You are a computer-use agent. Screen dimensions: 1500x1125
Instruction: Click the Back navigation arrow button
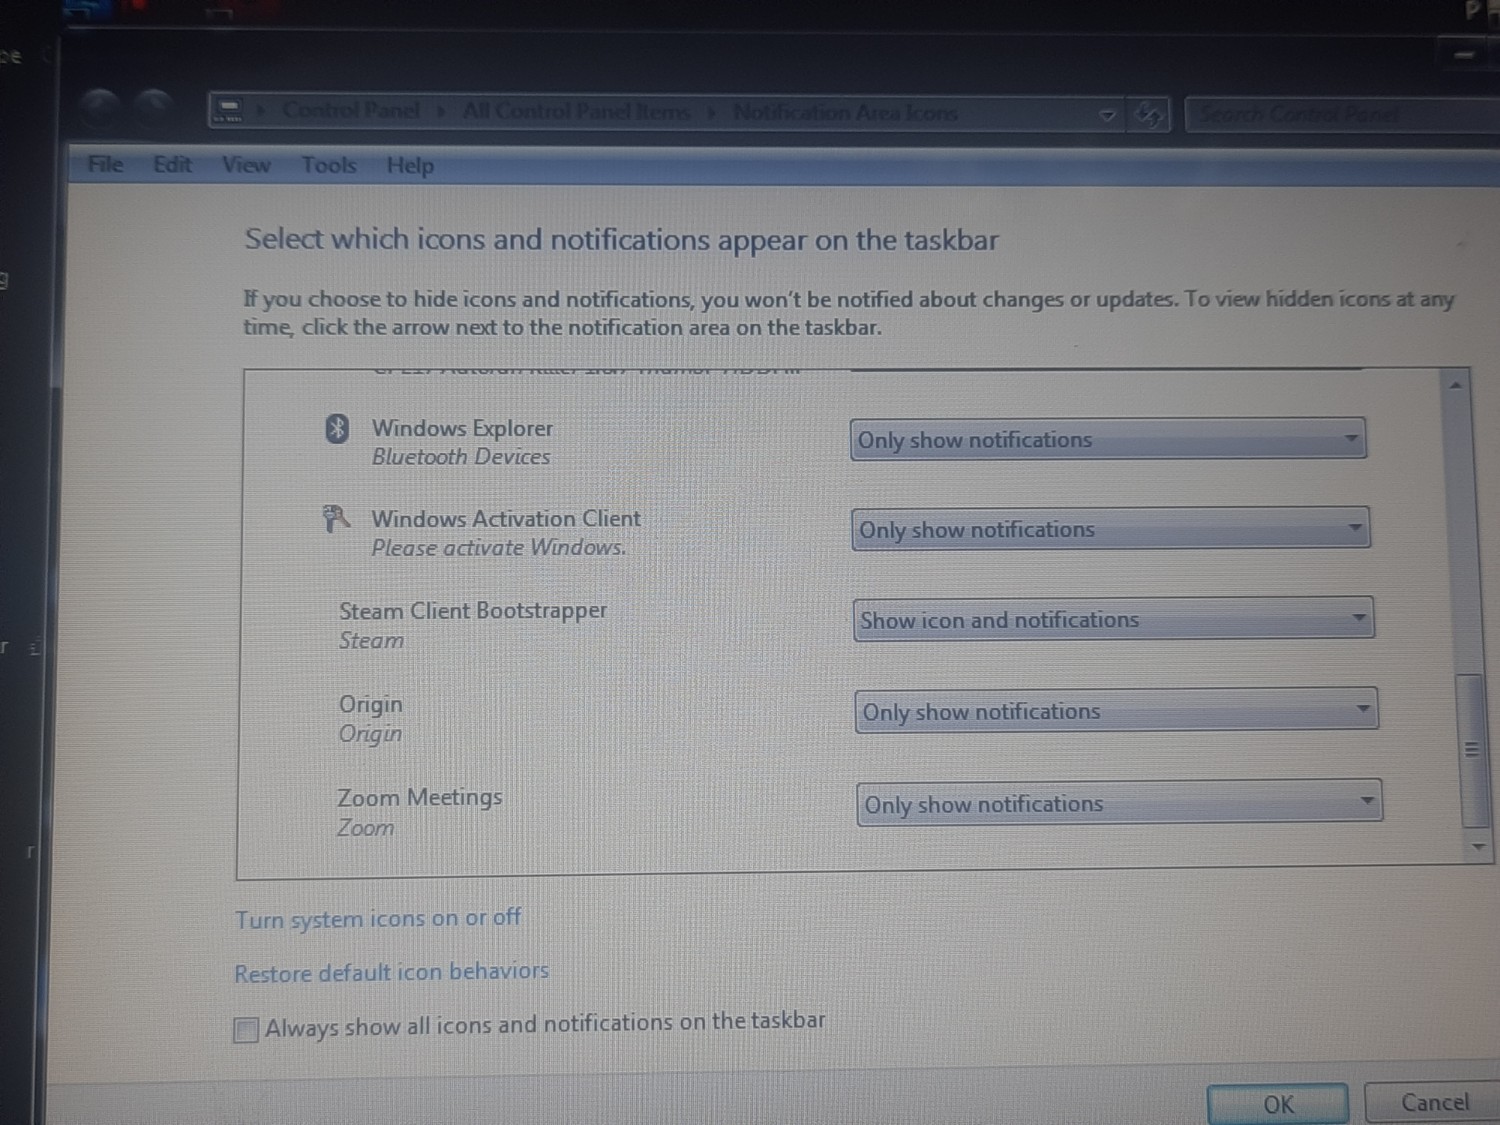(x=100, y=108)
